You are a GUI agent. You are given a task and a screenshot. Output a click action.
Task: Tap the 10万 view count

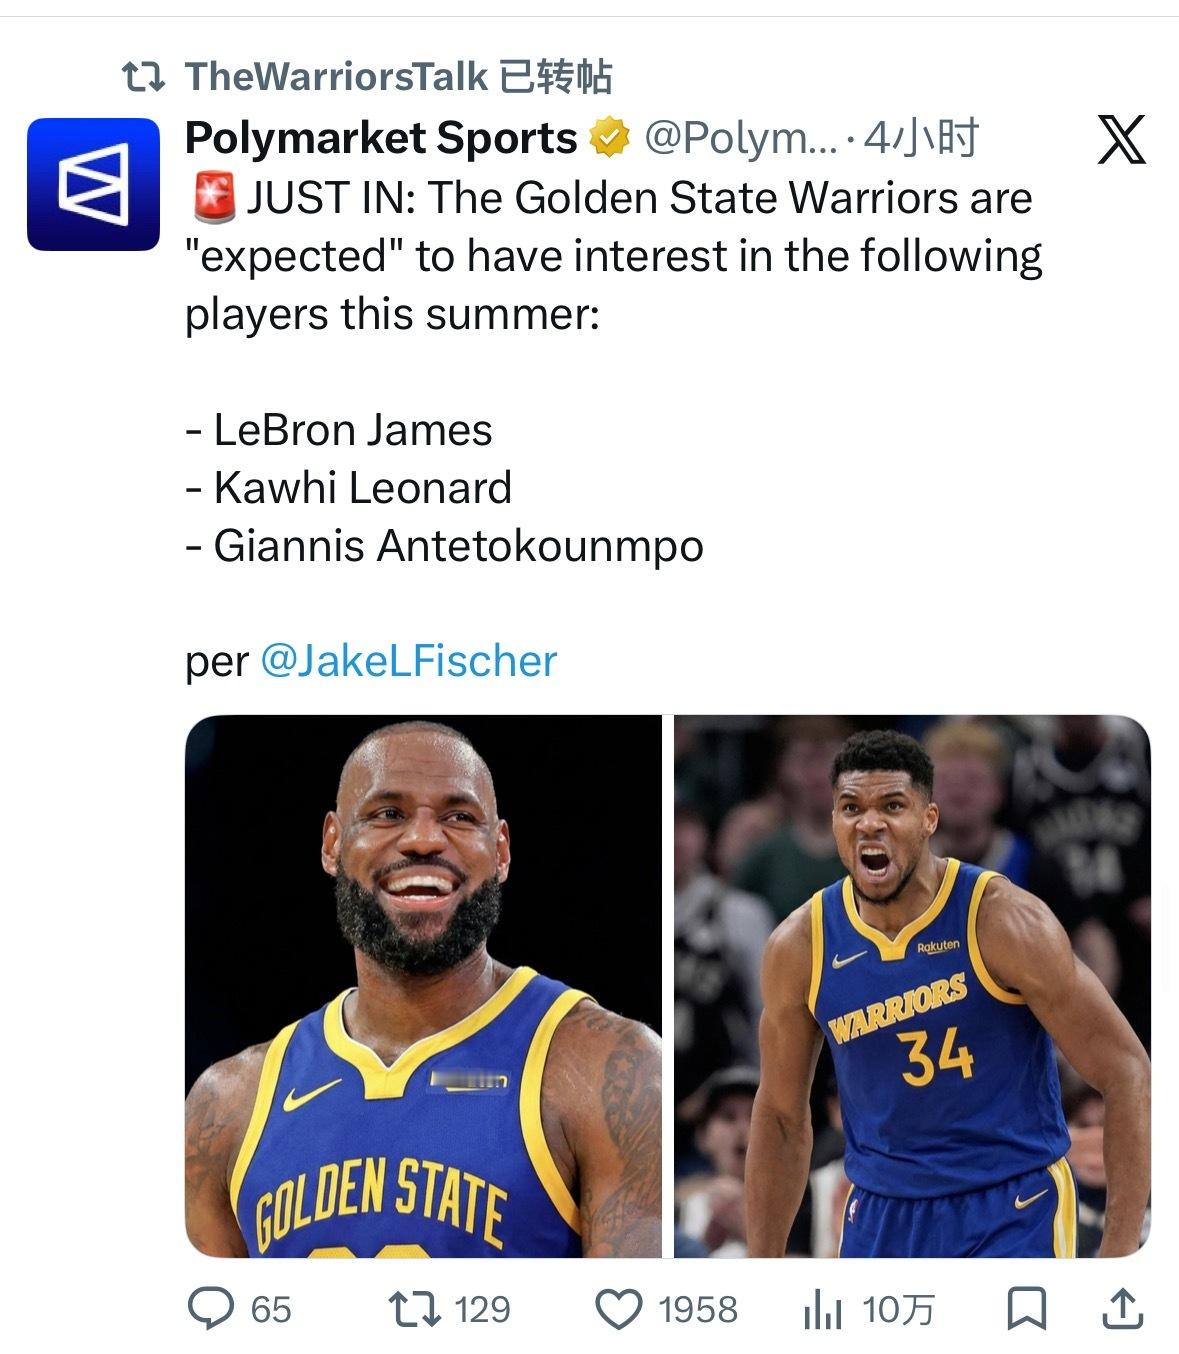(897, 1309)
